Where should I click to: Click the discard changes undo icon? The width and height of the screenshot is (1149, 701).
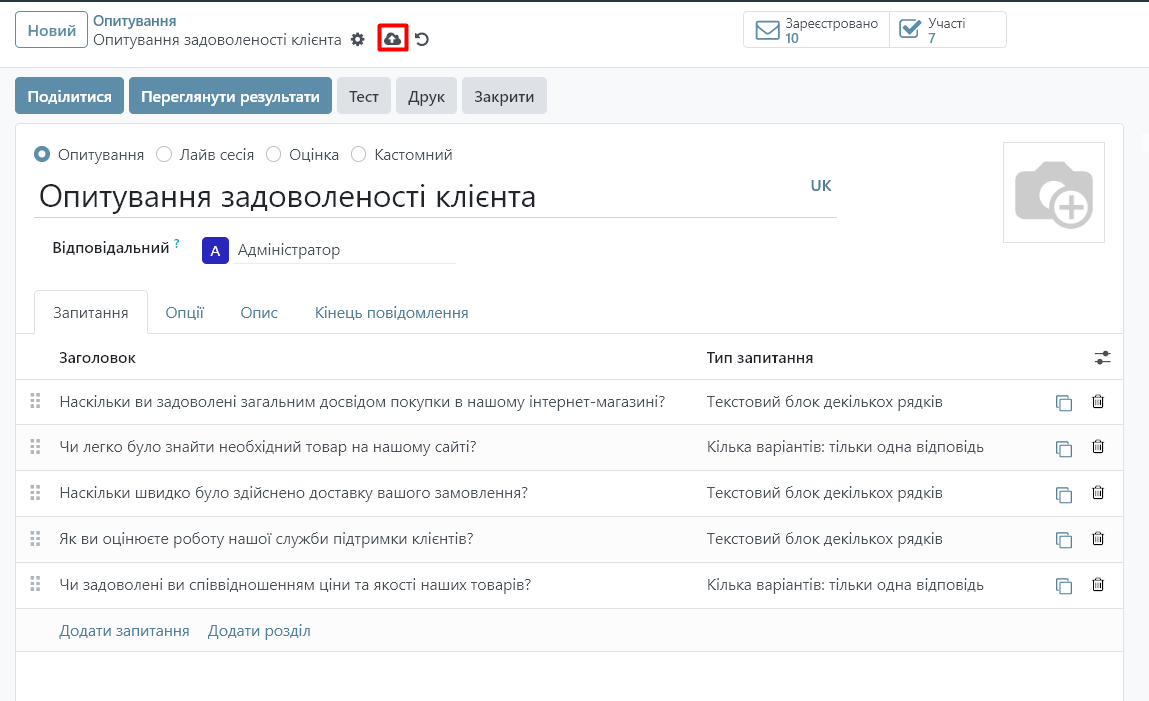pyautogui.click(x=422, y=39)
